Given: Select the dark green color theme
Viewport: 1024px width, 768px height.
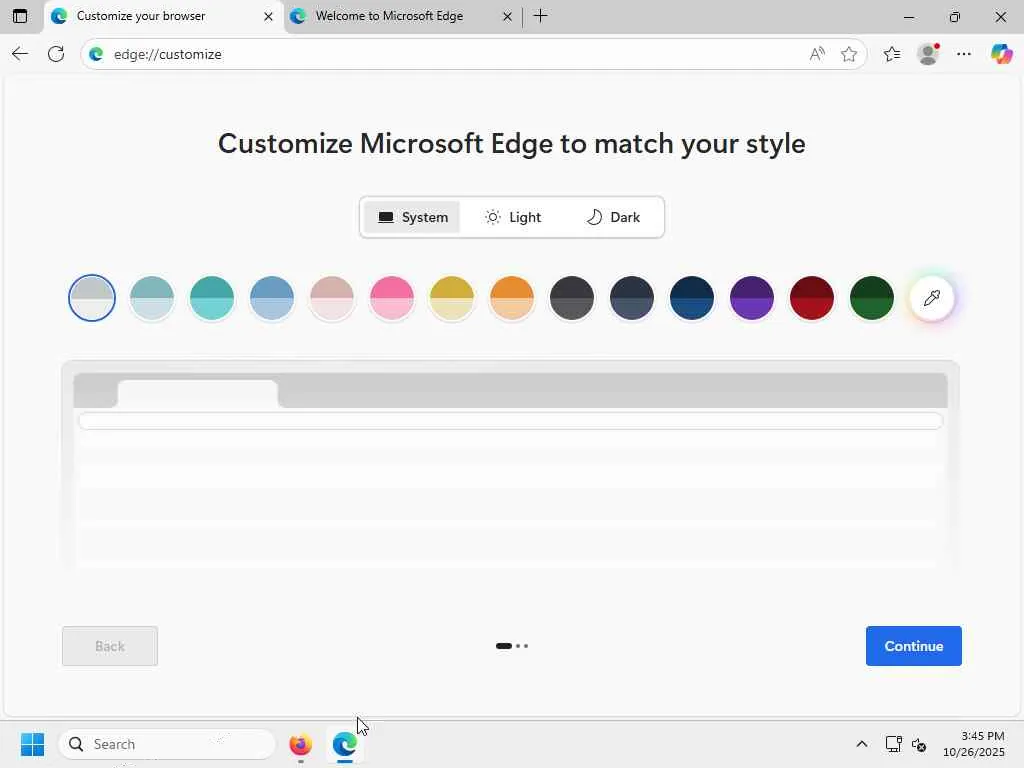Looking at the screenshot, I should pos(872,298).
